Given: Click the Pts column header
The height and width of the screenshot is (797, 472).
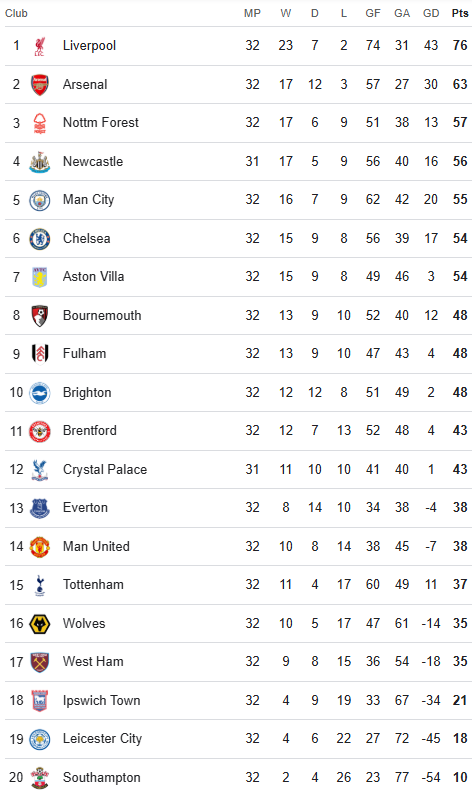Looking at the screenshot, I should [x=460, y=13].
